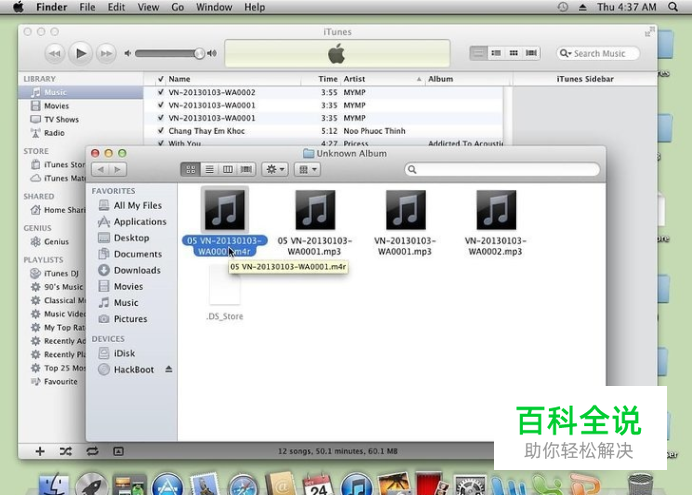Open the View menu

pos(148,7)
